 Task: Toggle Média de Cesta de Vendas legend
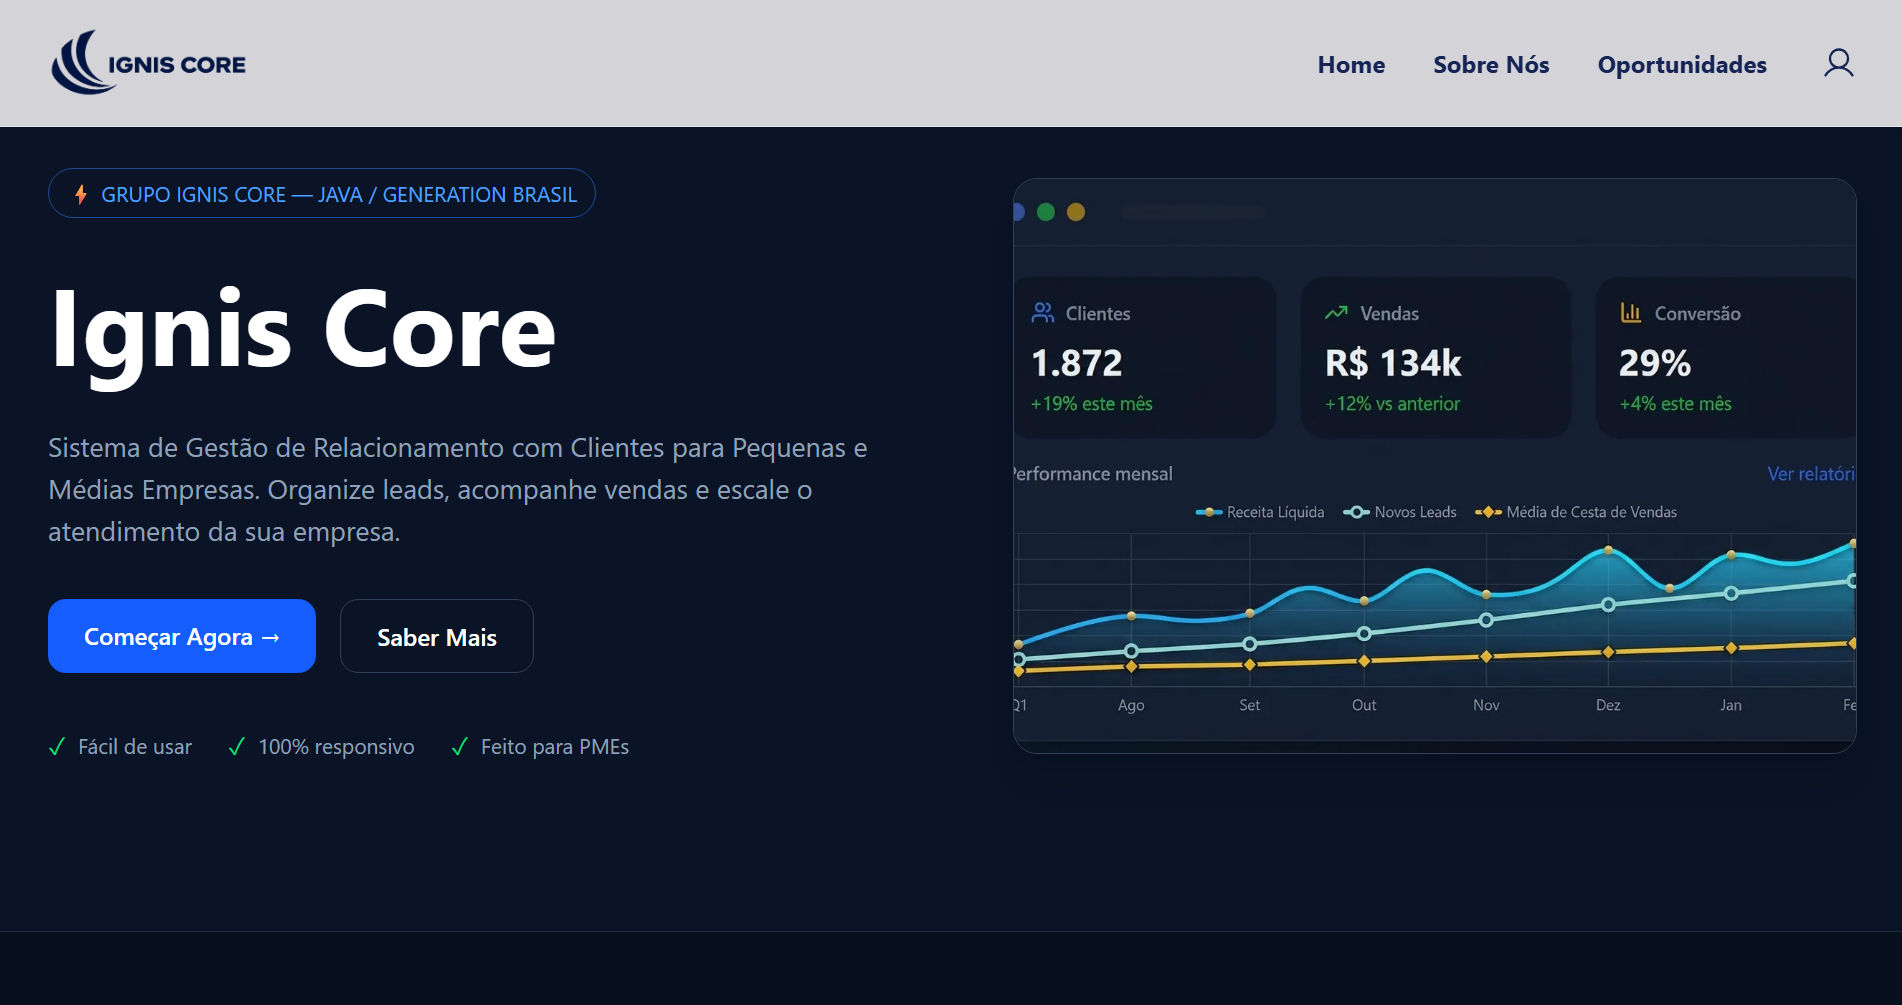[1576, 512]
